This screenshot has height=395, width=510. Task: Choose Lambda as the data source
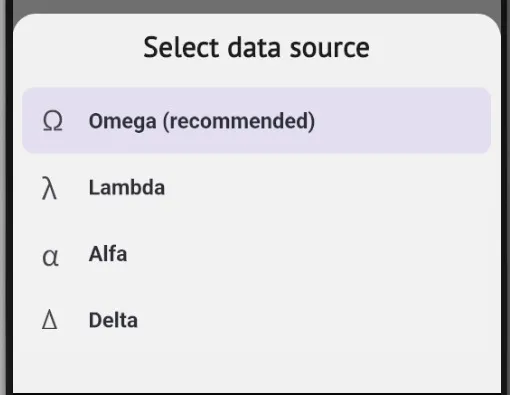point(256,187)
